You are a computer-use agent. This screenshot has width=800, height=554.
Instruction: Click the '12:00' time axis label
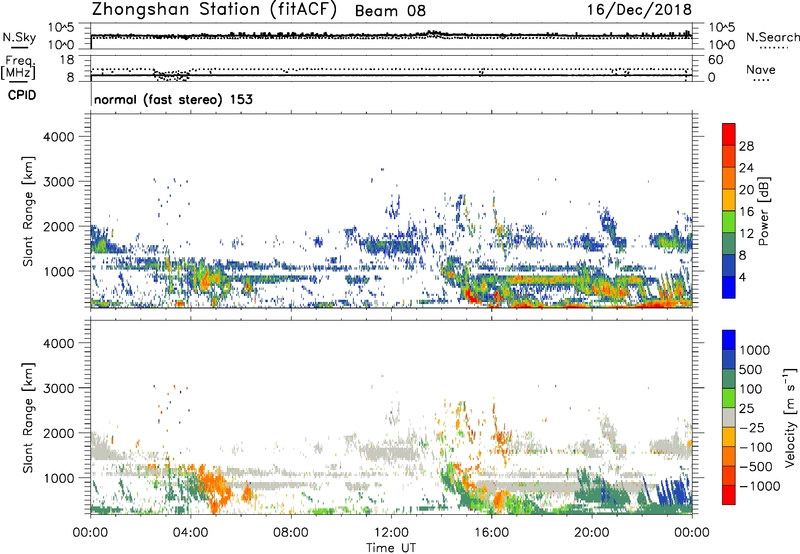click(391, 533)
